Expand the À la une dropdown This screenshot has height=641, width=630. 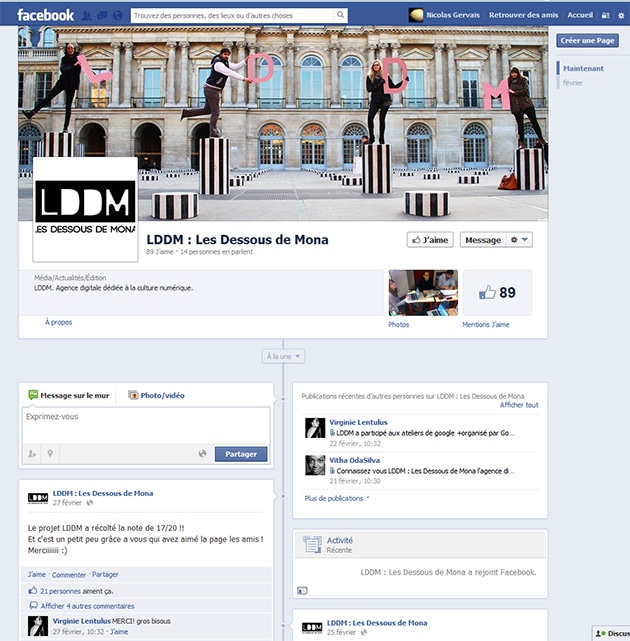[x=283, y=356]
